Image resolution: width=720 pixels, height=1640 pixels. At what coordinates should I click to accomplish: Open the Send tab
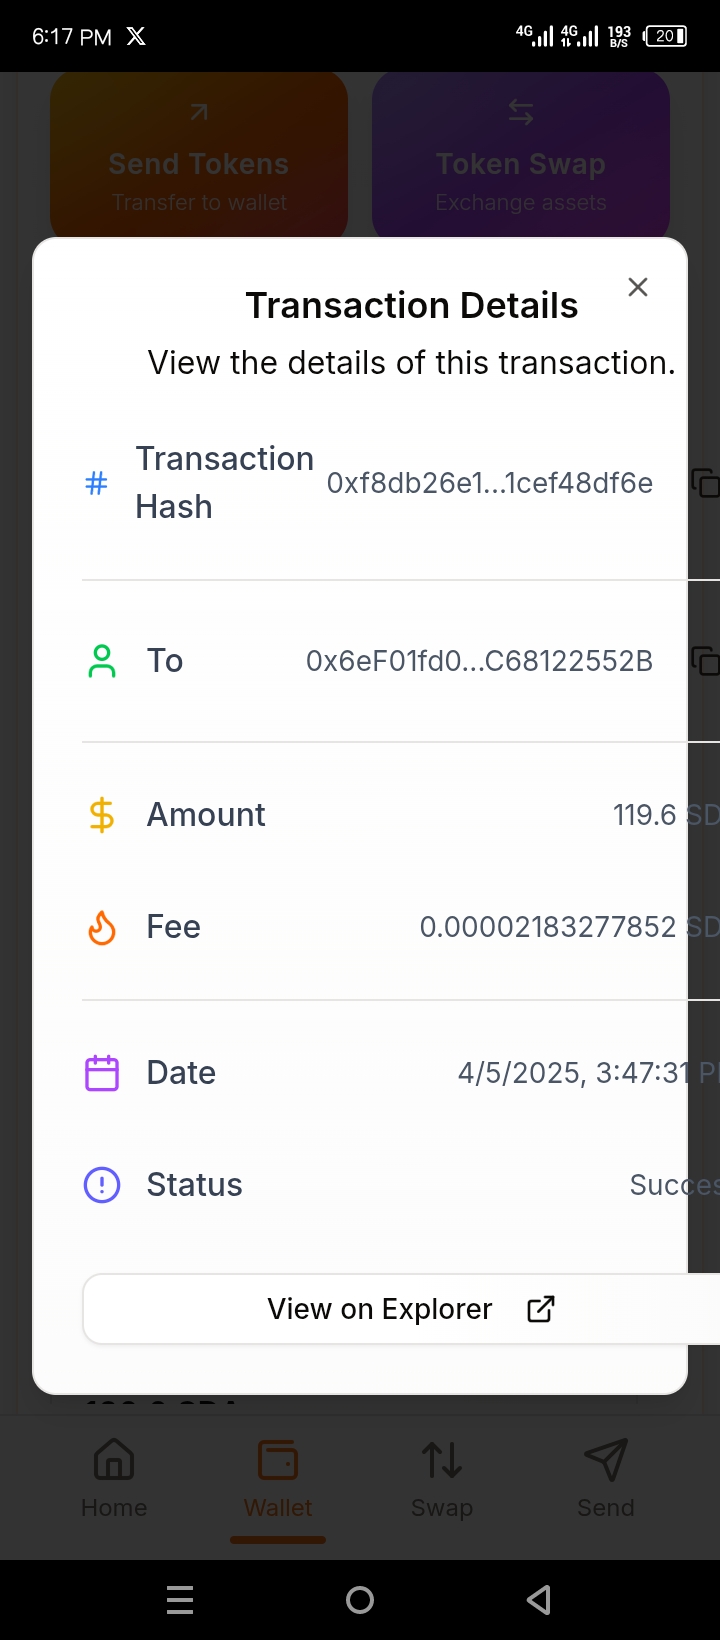pyautogui.click(x=606, y=1479)
